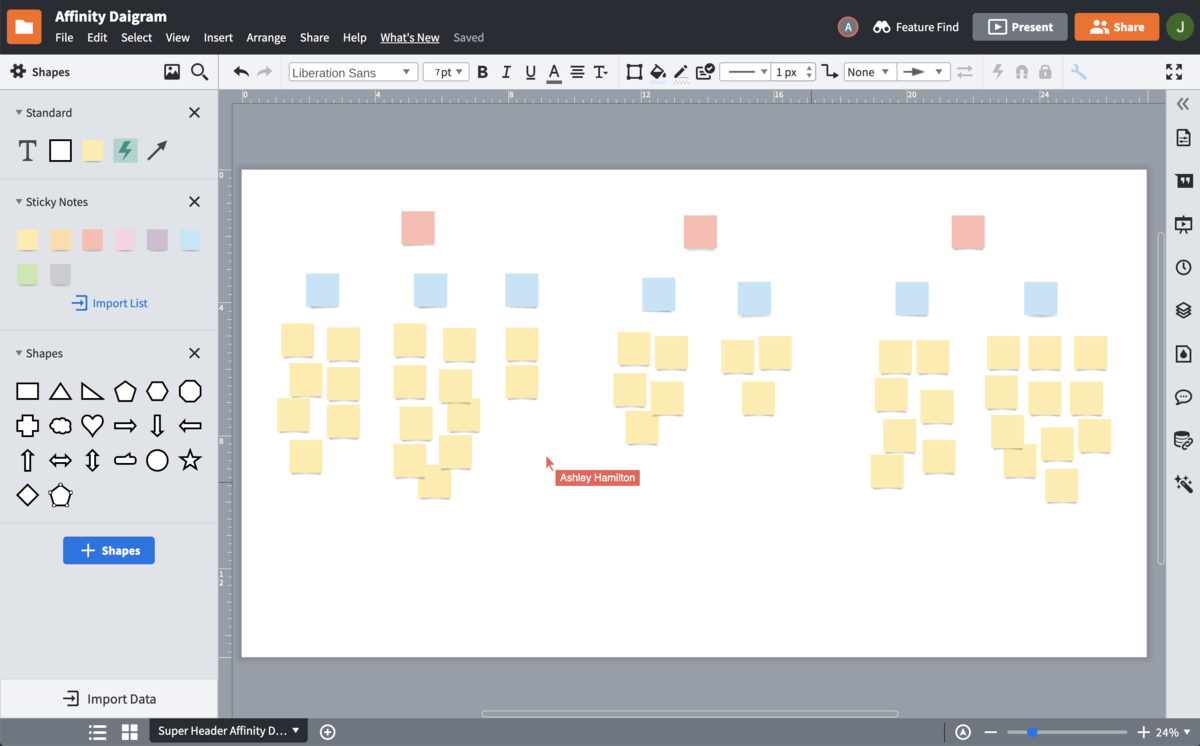The image size is (1200, 746).
Task: Open the Layers panel on the right sidebar
Action: [1183, 310]
